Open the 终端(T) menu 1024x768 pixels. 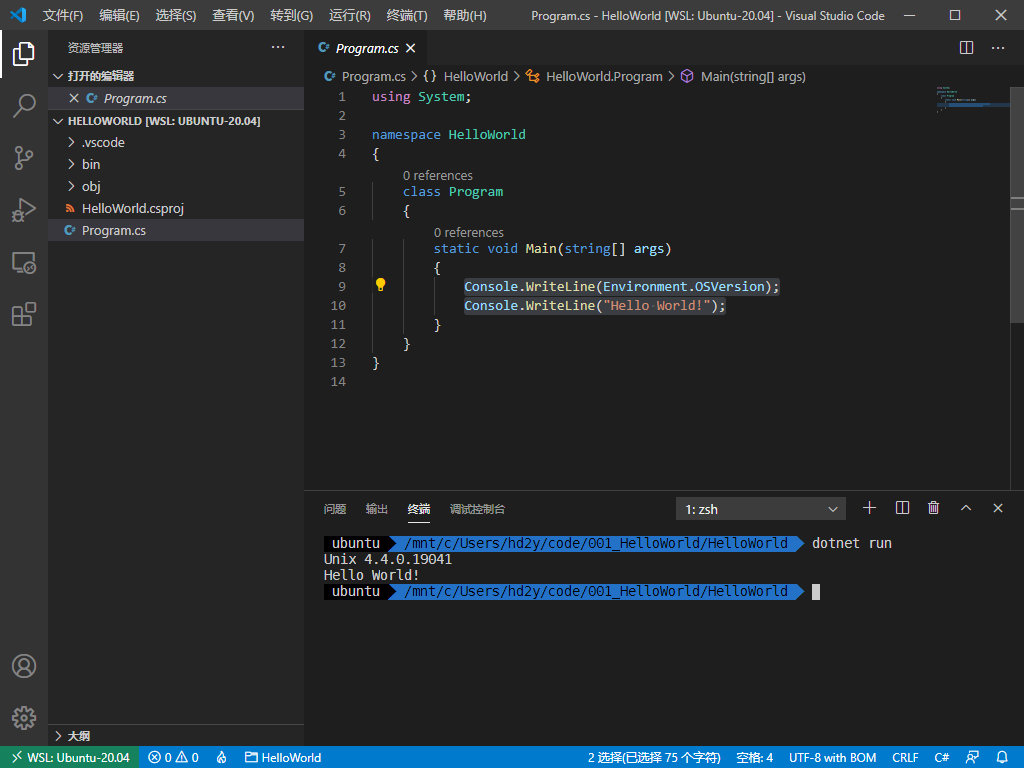point(406,15)
